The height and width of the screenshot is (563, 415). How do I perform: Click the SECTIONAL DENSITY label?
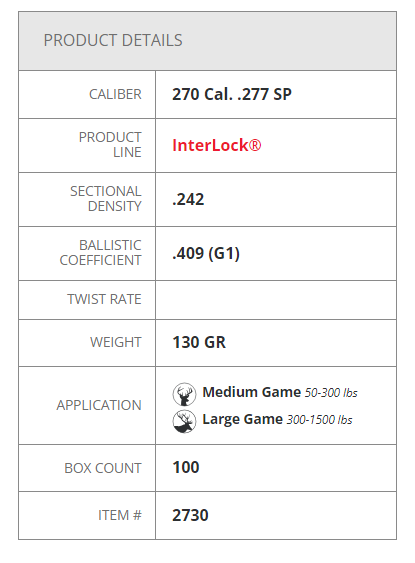[x=106, y=199]
